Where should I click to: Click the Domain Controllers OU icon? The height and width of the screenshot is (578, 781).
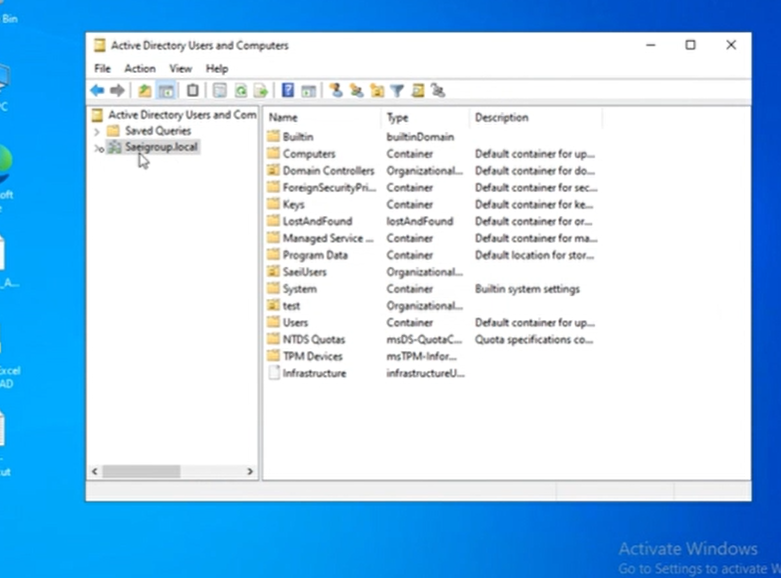273,170
